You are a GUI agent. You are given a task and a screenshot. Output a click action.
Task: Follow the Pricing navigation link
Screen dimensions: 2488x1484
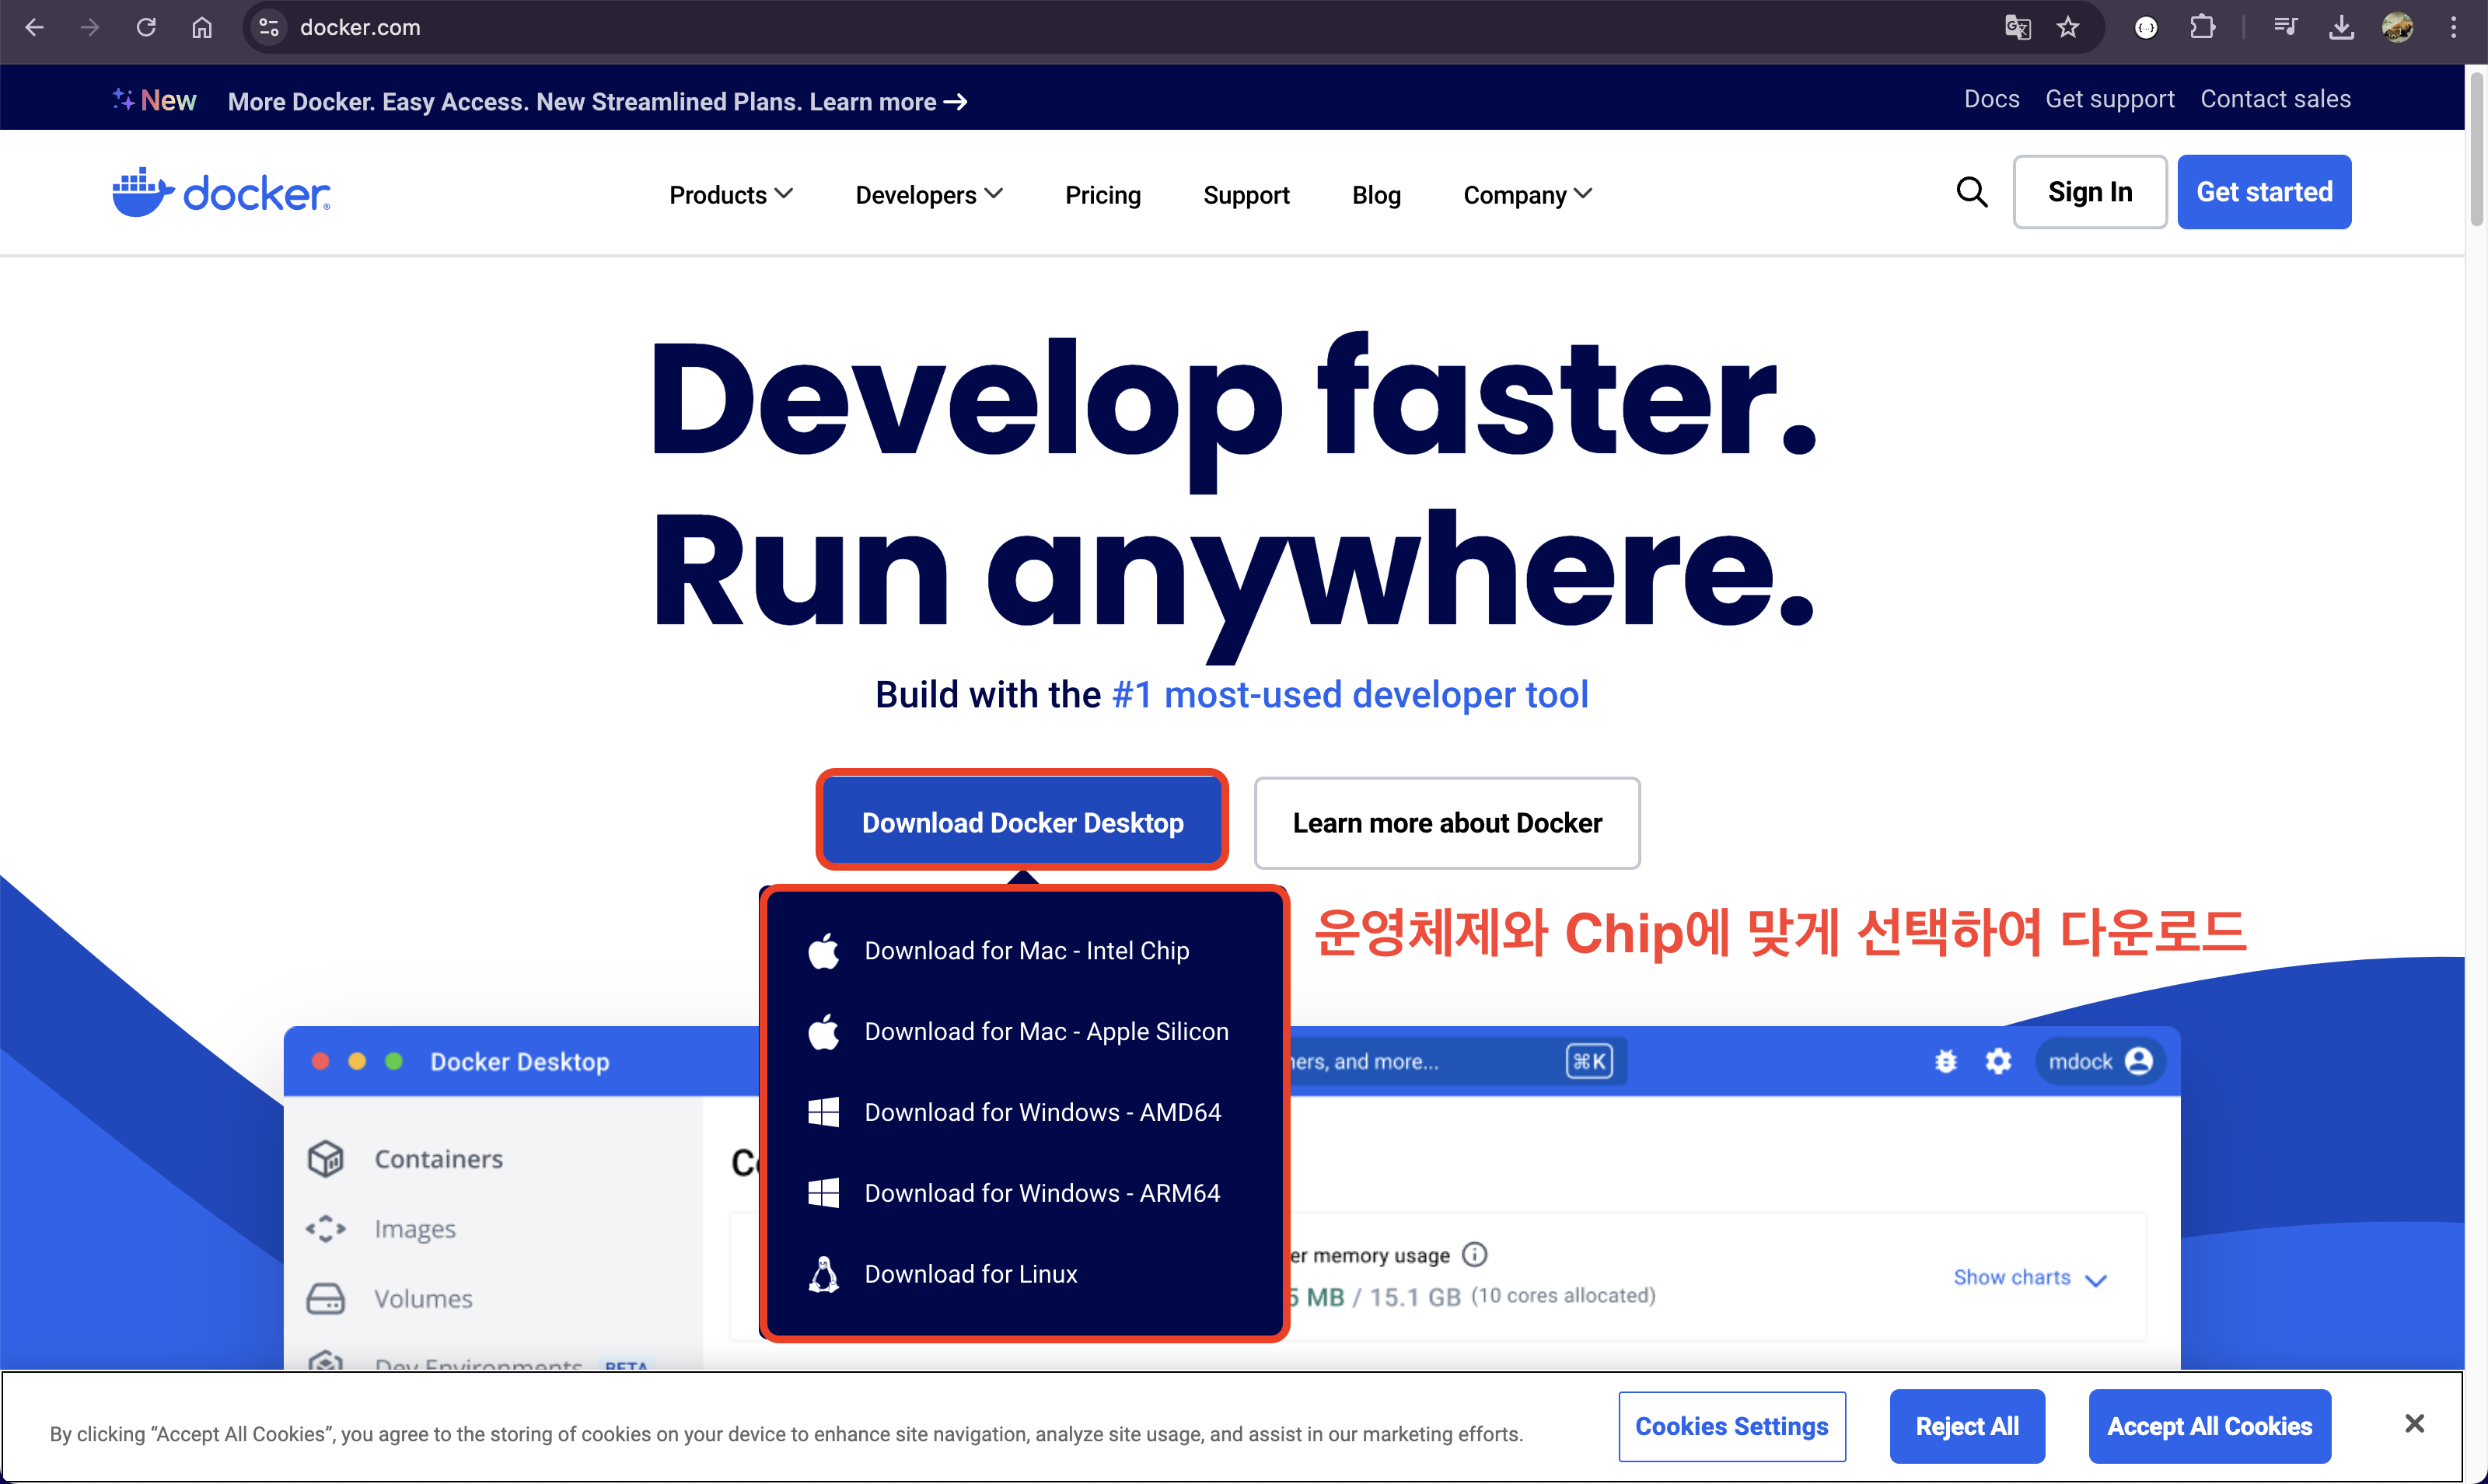[x=1102, y=195]
